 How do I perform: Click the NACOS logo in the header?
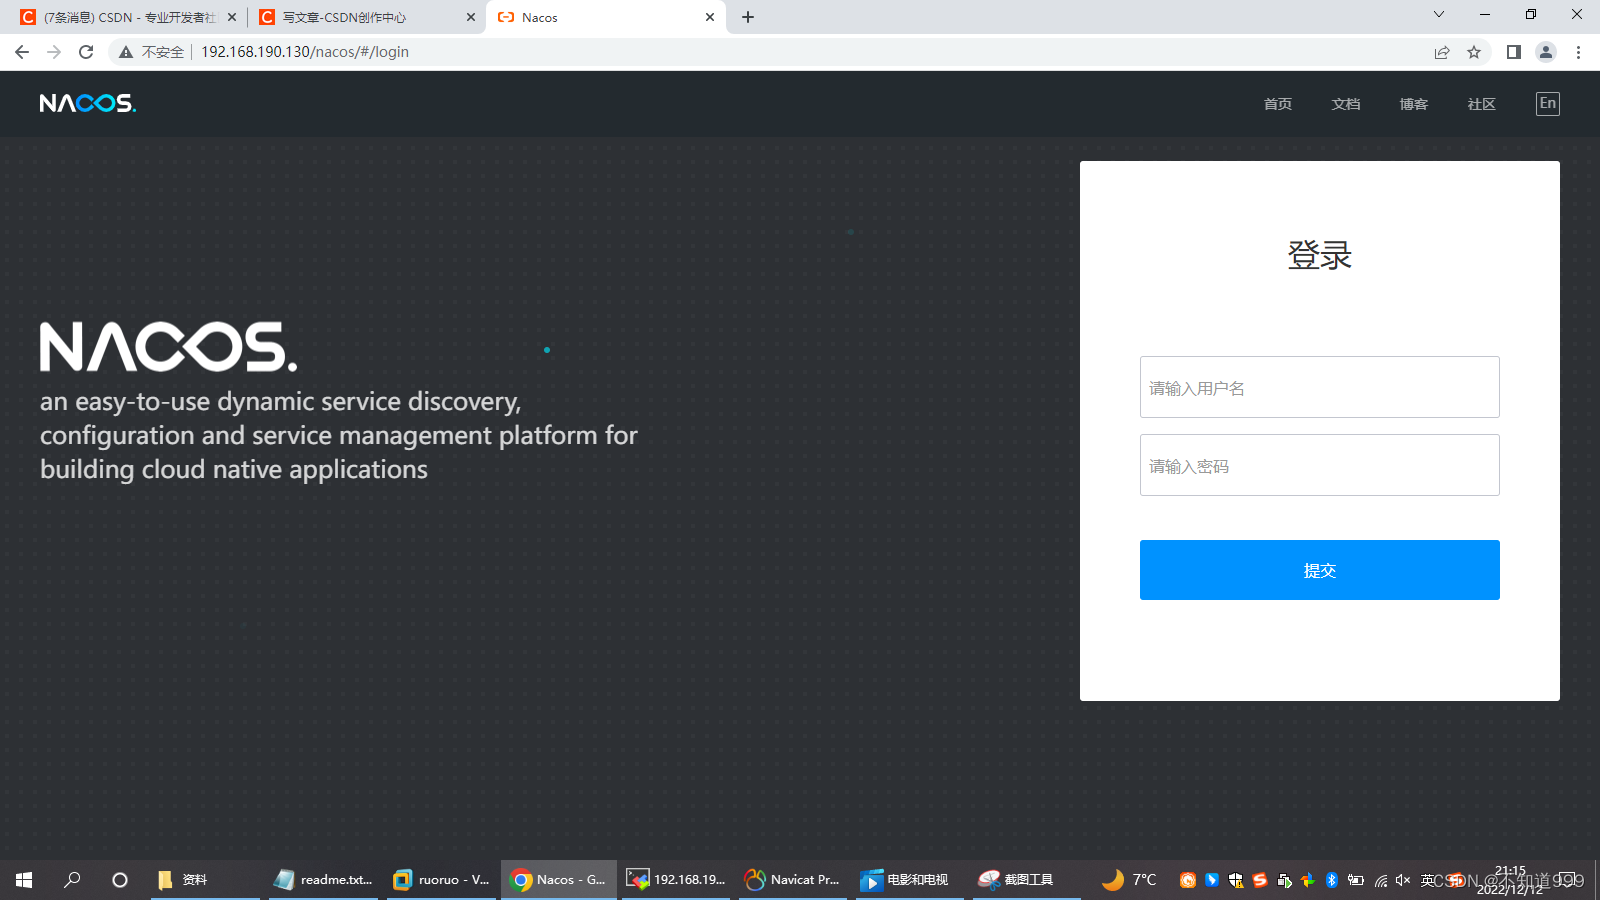pos(88,103)
